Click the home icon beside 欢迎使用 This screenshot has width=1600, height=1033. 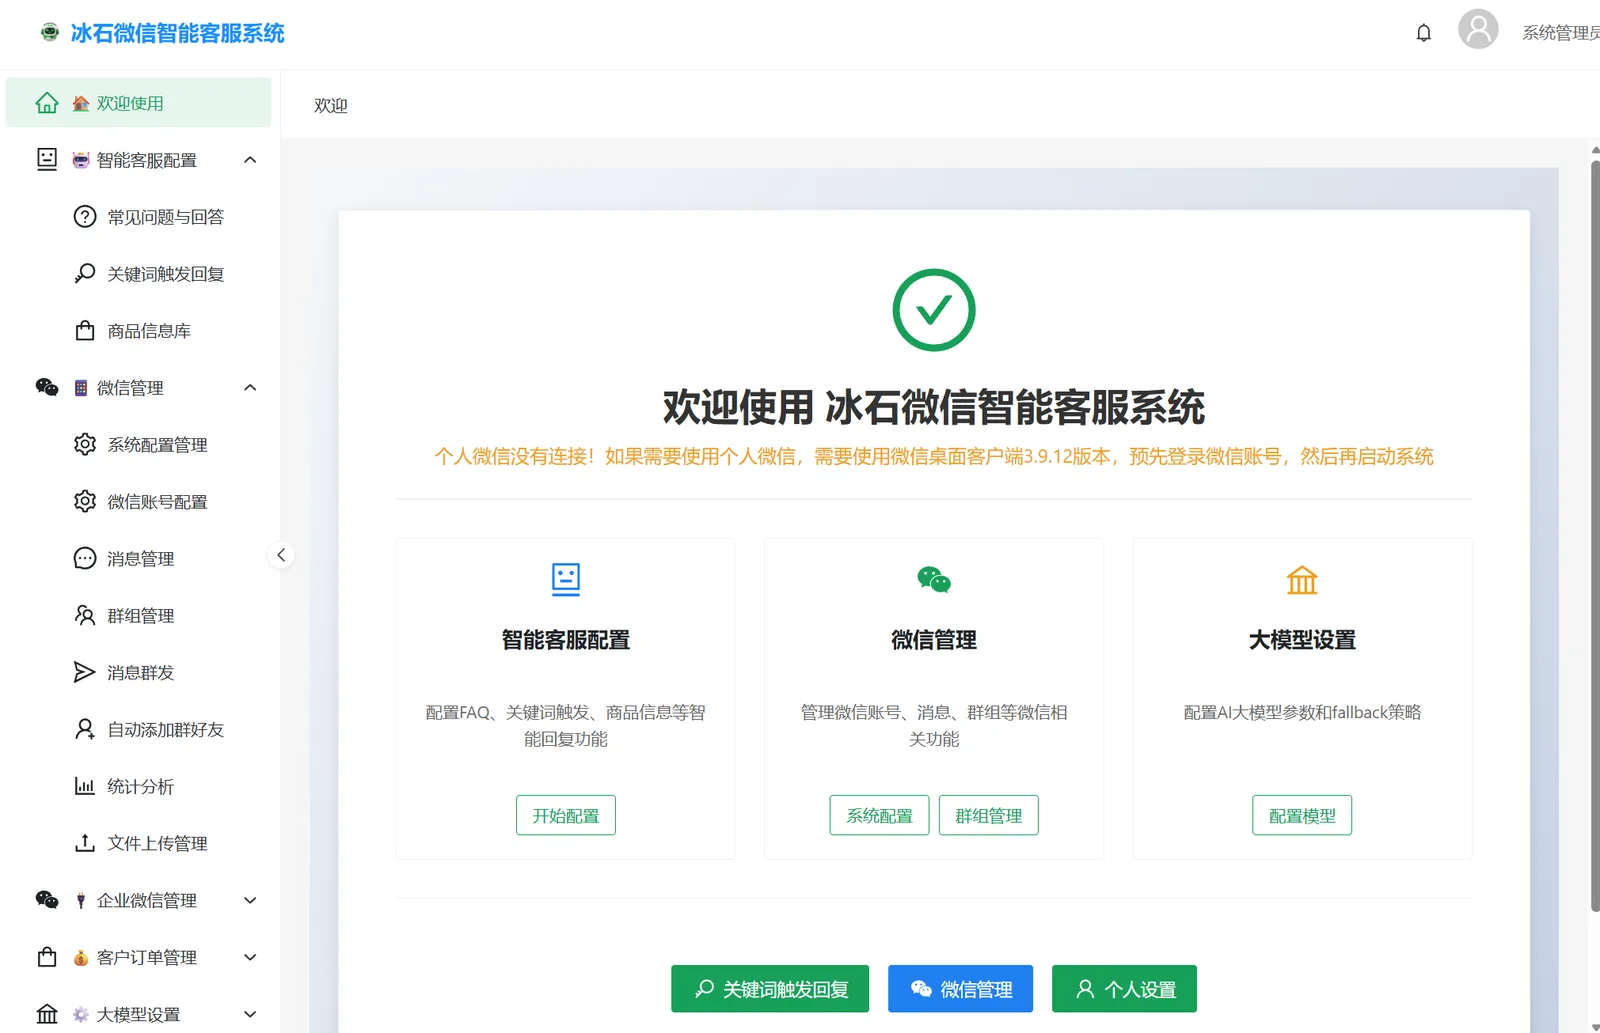click(47, 103)
